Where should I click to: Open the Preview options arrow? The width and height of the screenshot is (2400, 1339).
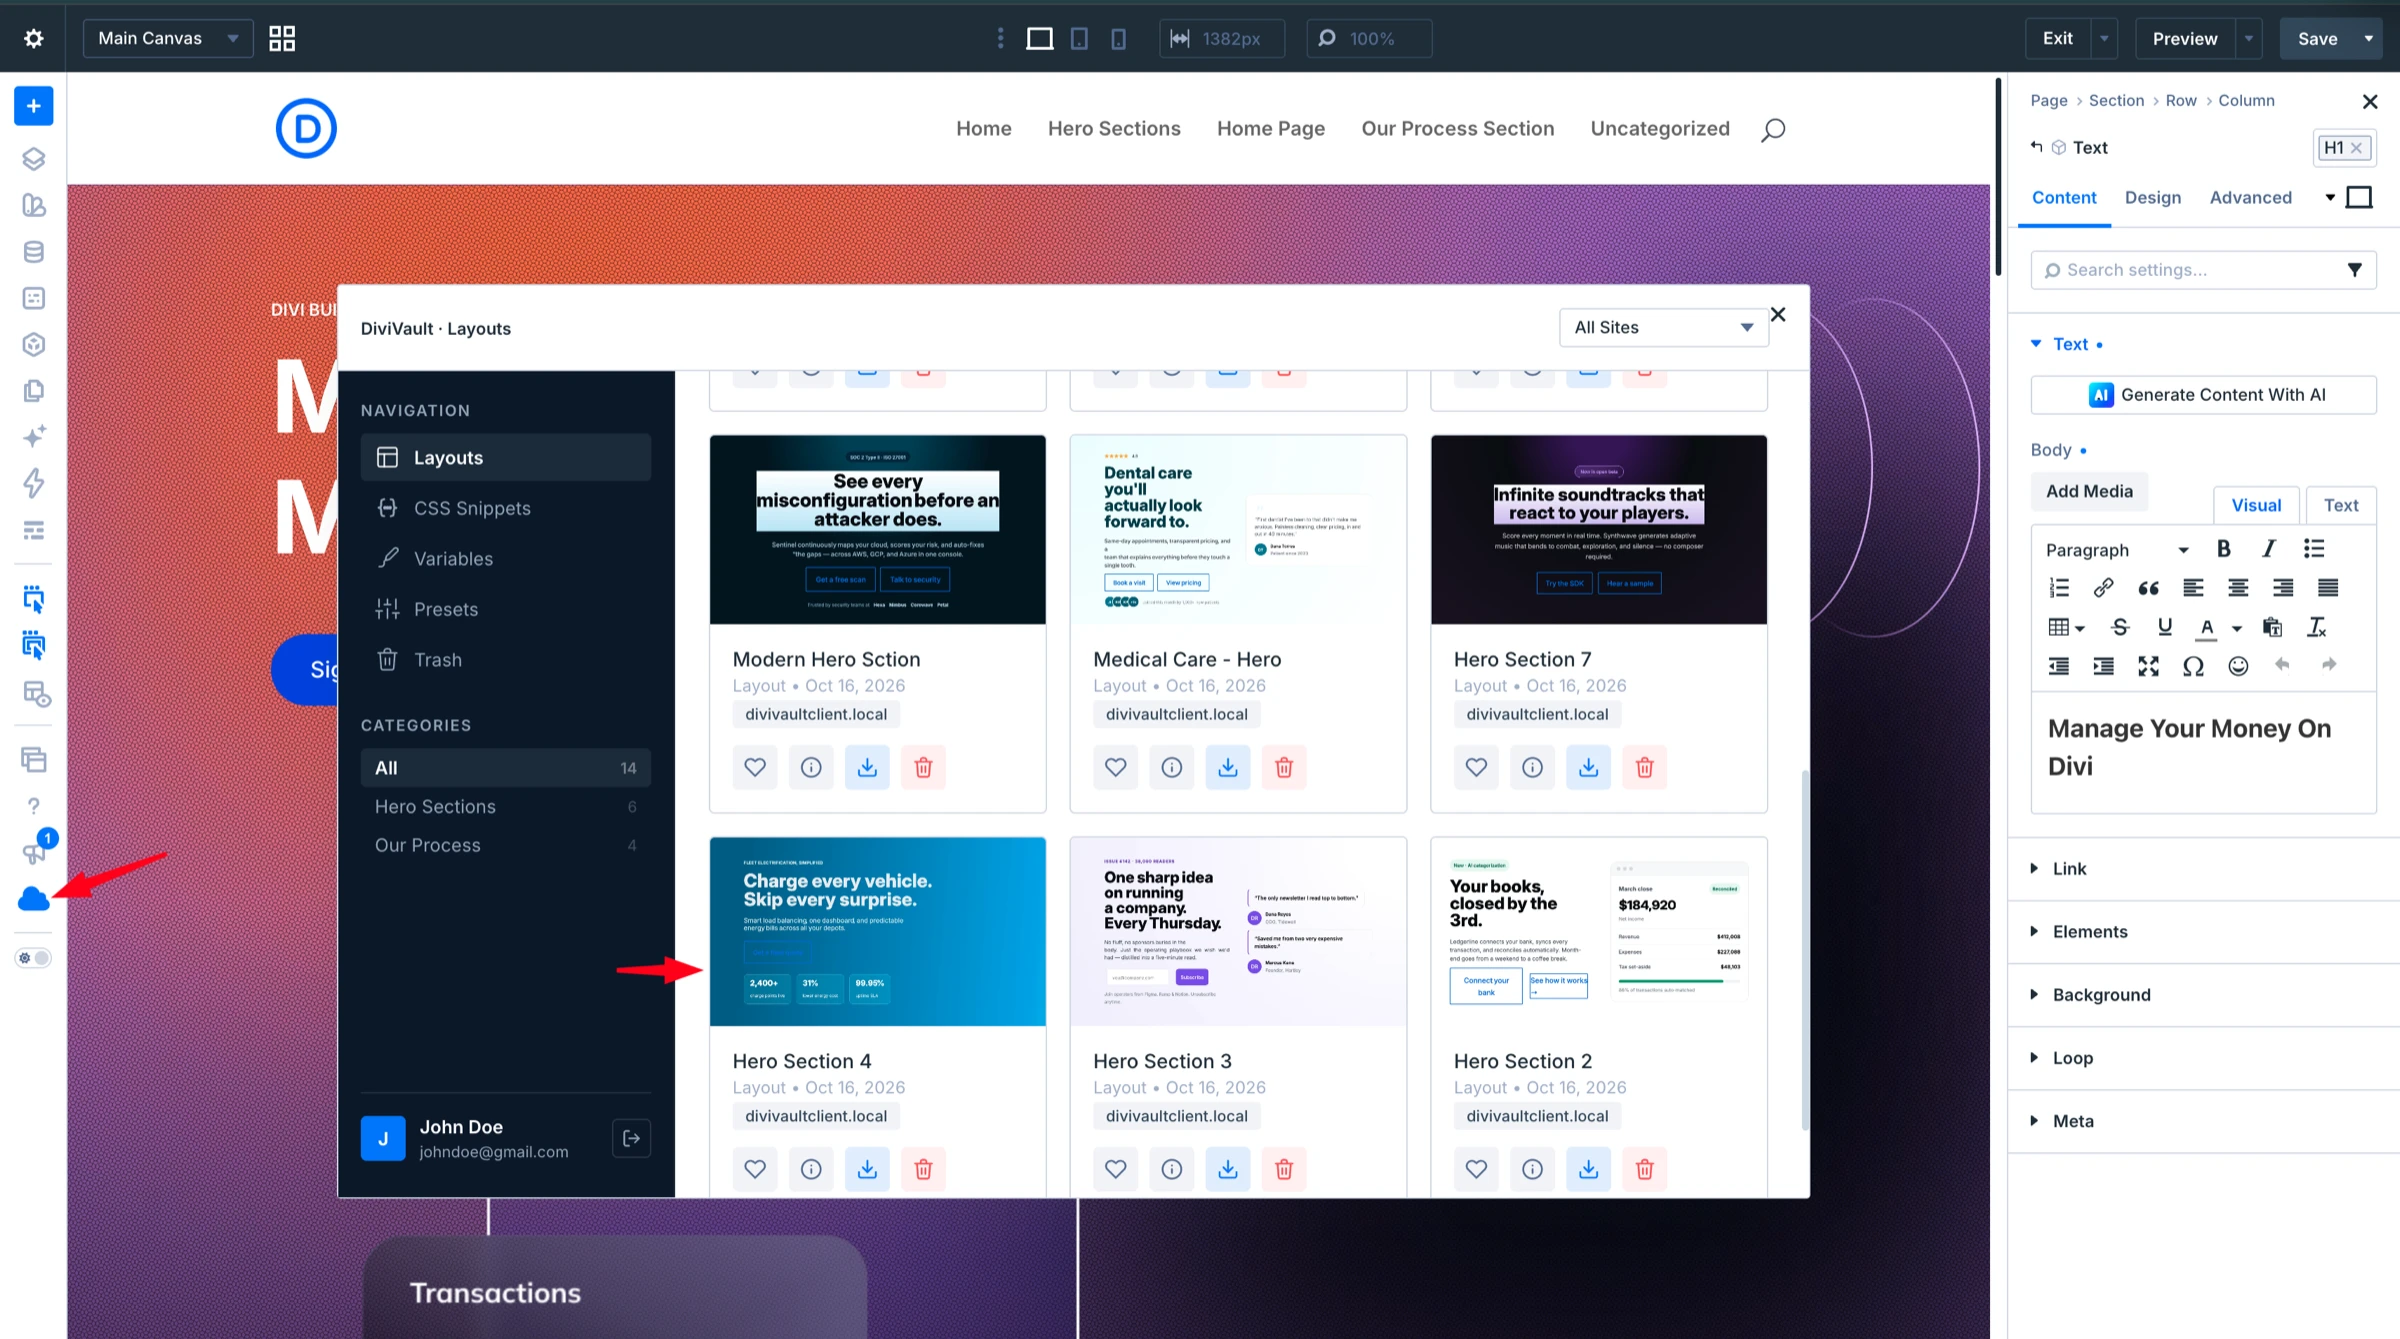2249,38
